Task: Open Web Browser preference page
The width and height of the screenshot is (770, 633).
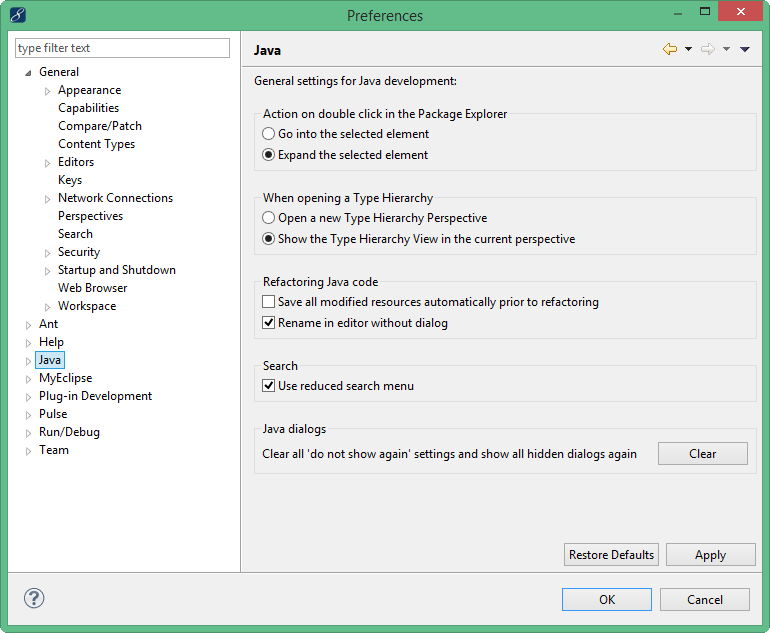Action: click(x=92, y=288)
